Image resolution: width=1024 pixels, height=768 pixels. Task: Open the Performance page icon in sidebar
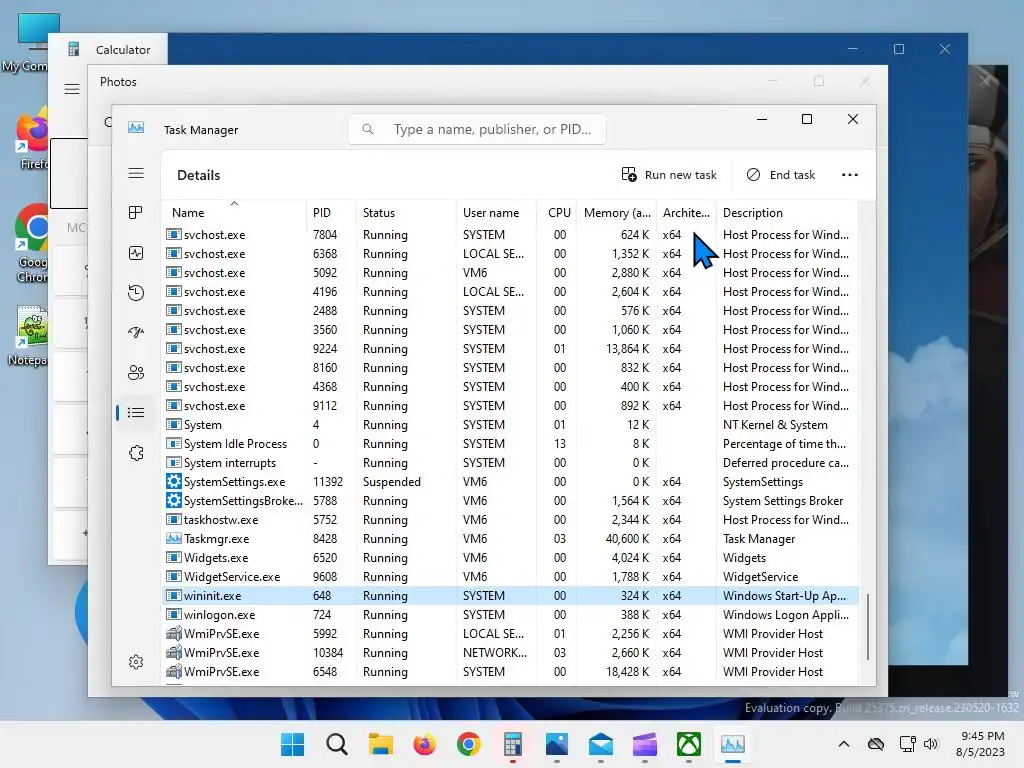coord(136,253)
